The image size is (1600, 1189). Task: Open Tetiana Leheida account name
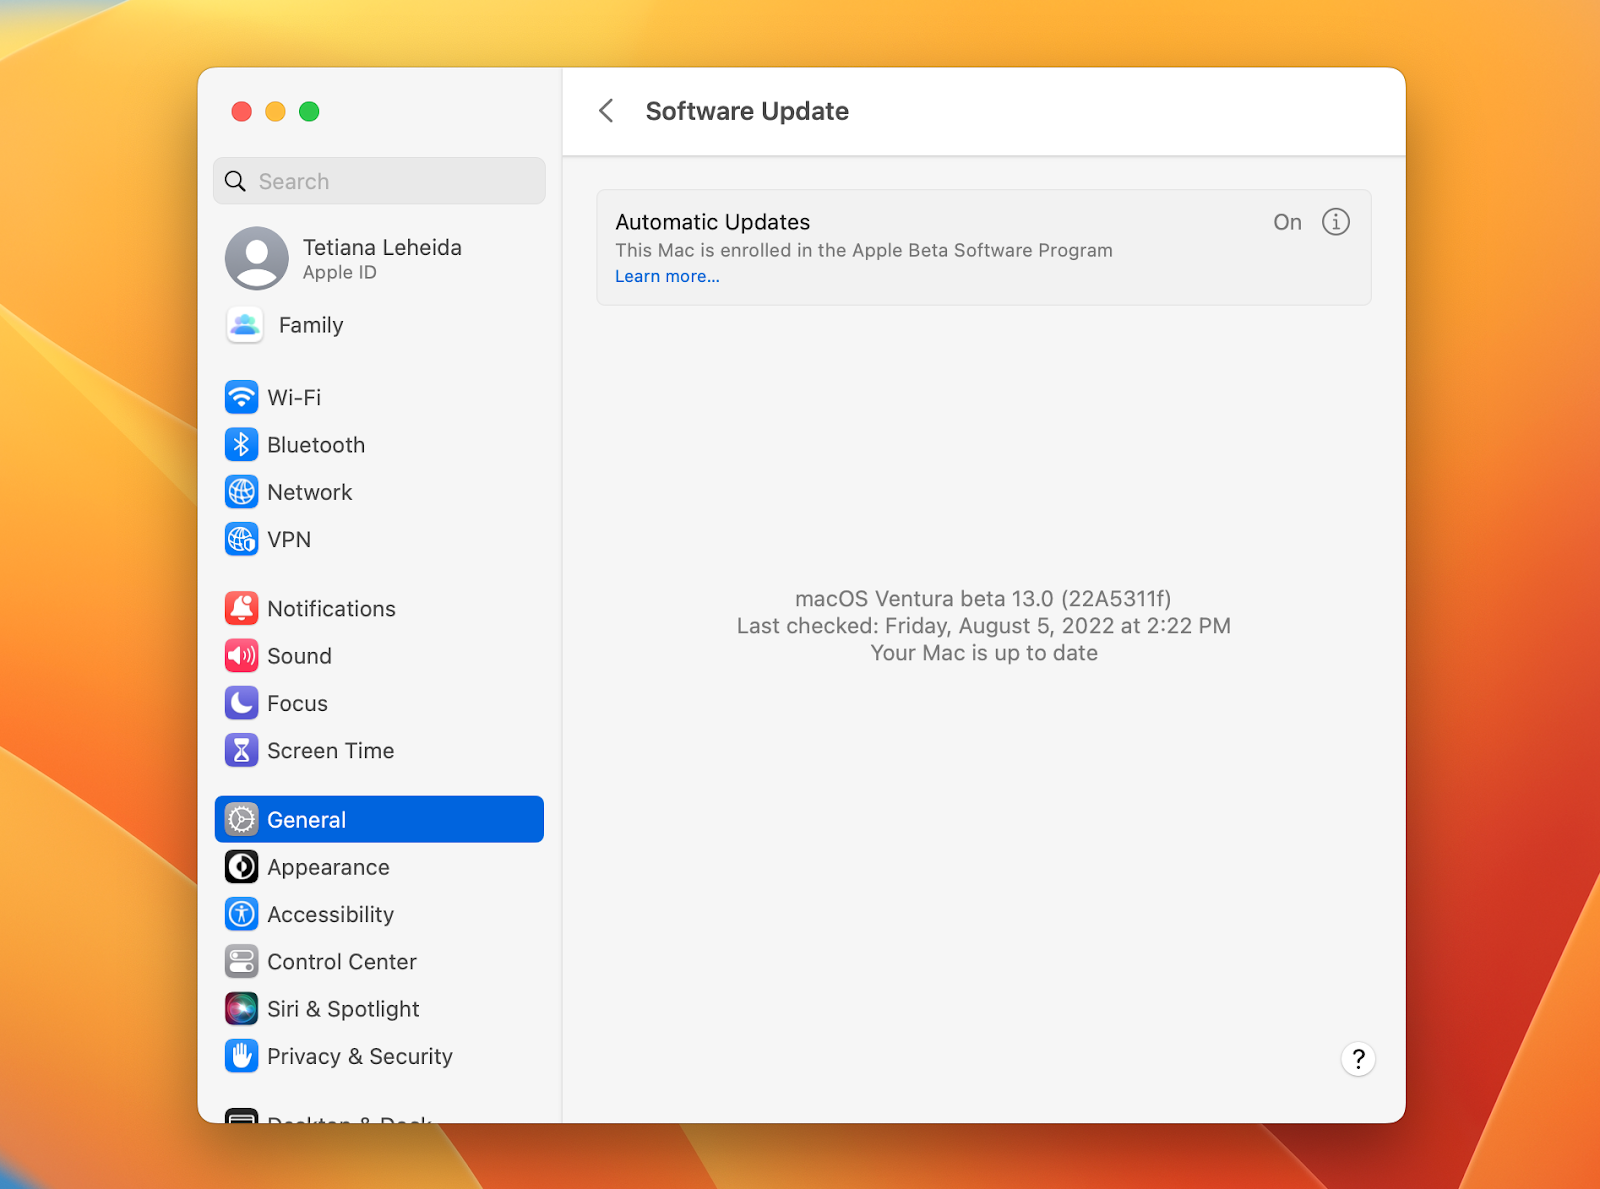pyautogui.click(x=382, y=247)
